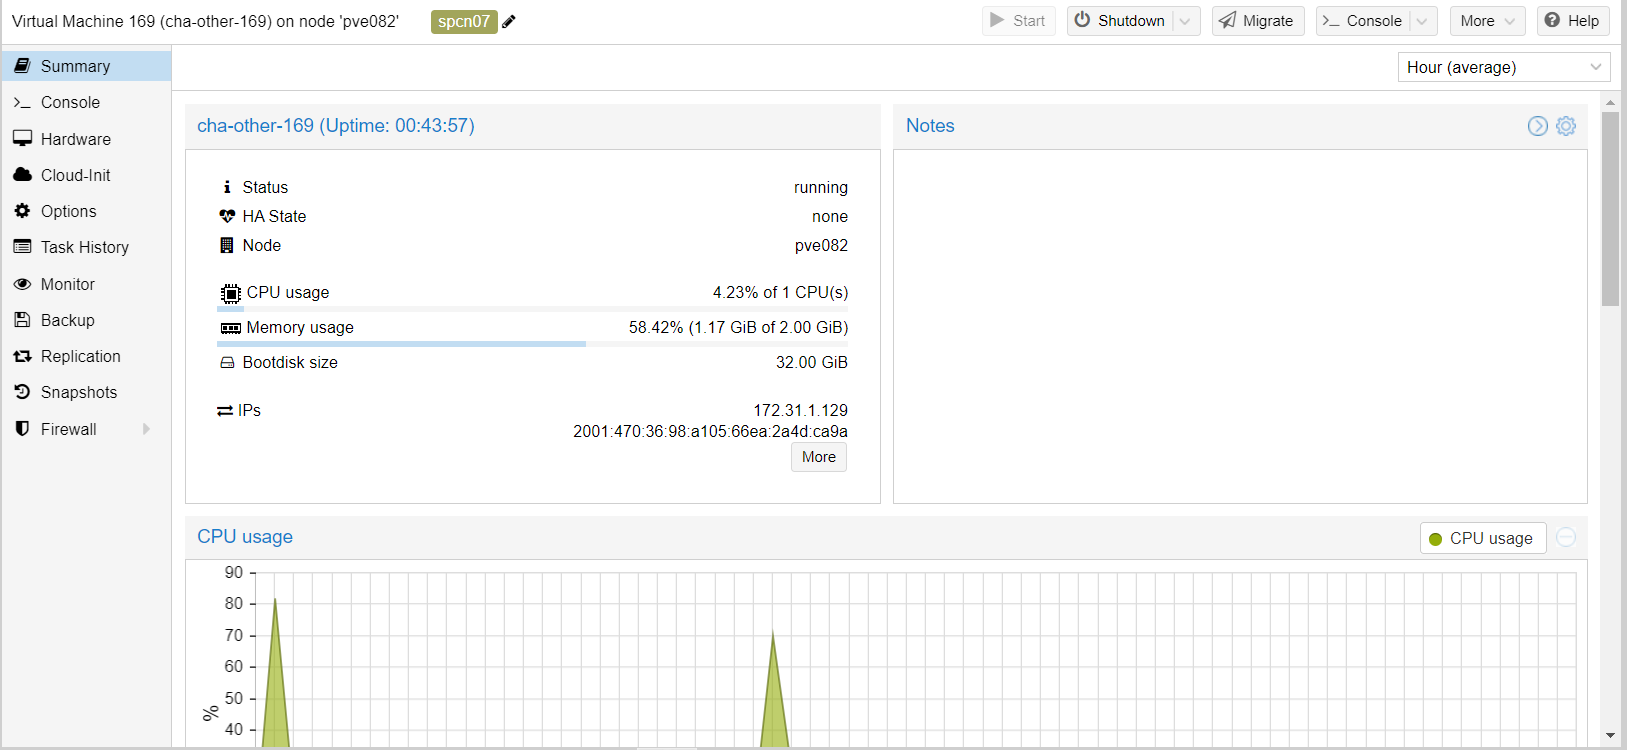This screenshot has width=1627, height=750.
Task: Click the CPU chip icon
Action: [231, 293]
